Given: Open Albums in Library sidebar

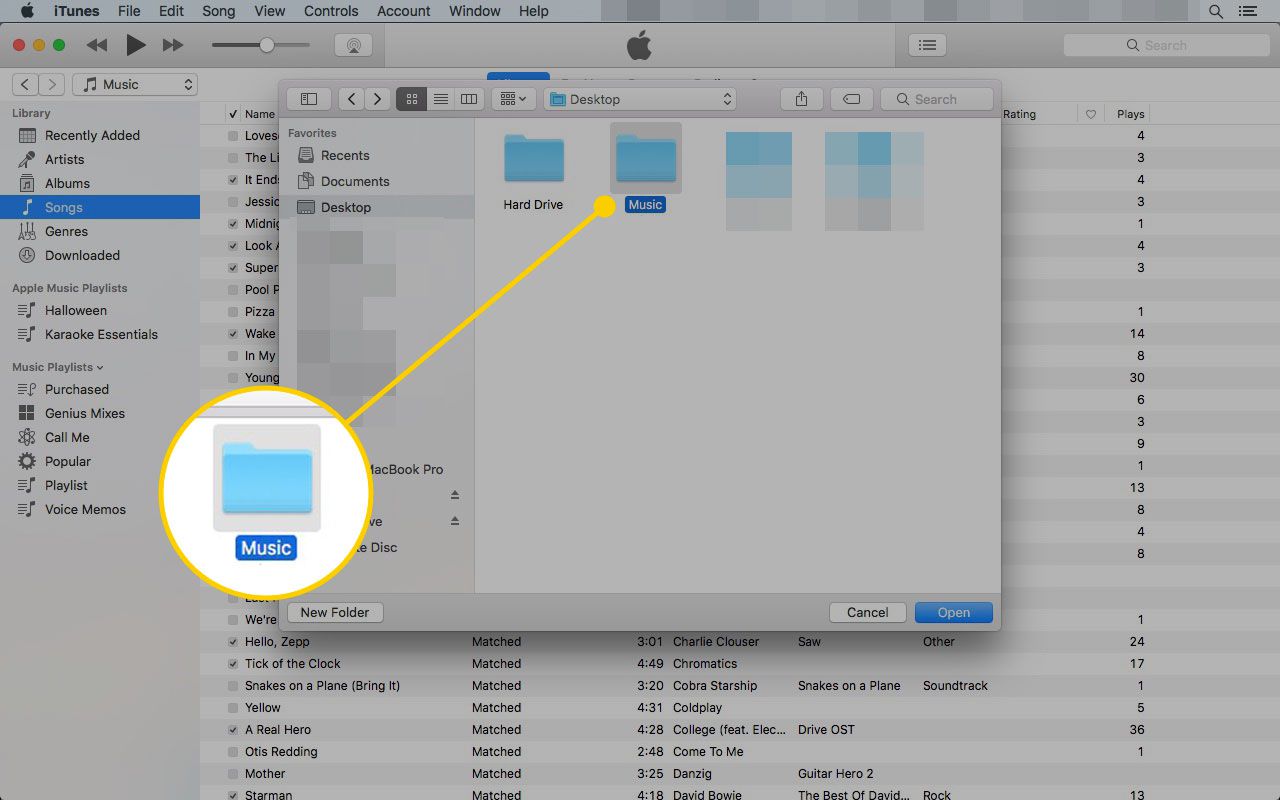Looking at the screenshot, I should coord(67,183).
